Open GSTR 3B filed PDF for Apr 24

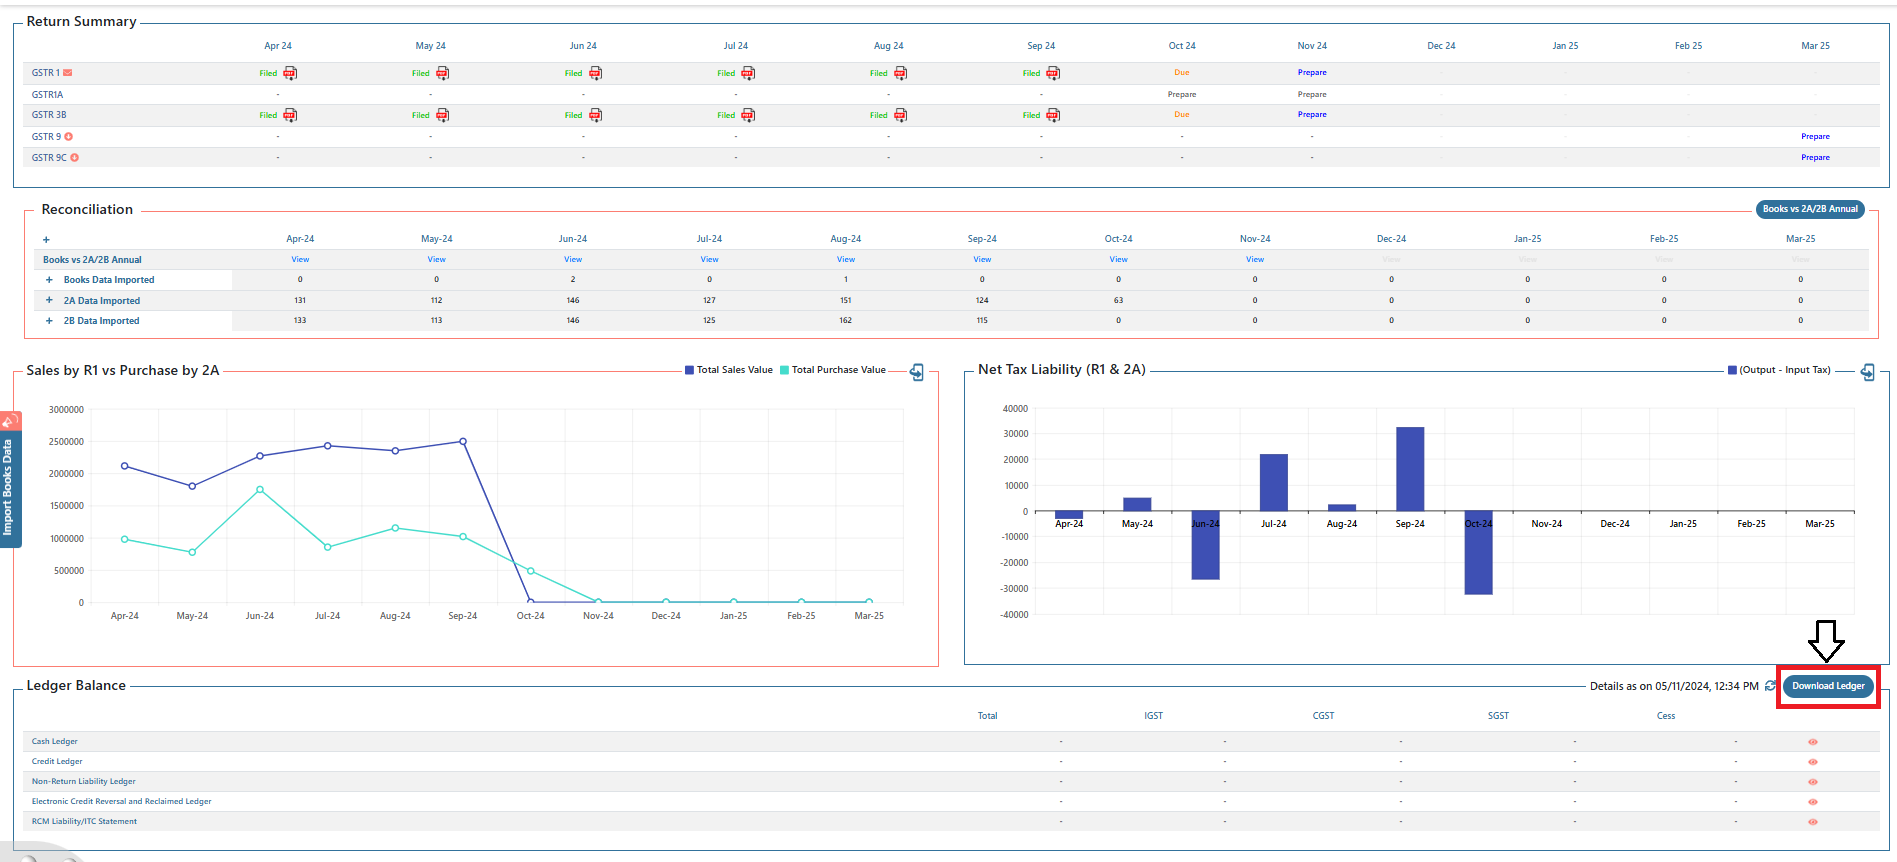tap(290, 115)
